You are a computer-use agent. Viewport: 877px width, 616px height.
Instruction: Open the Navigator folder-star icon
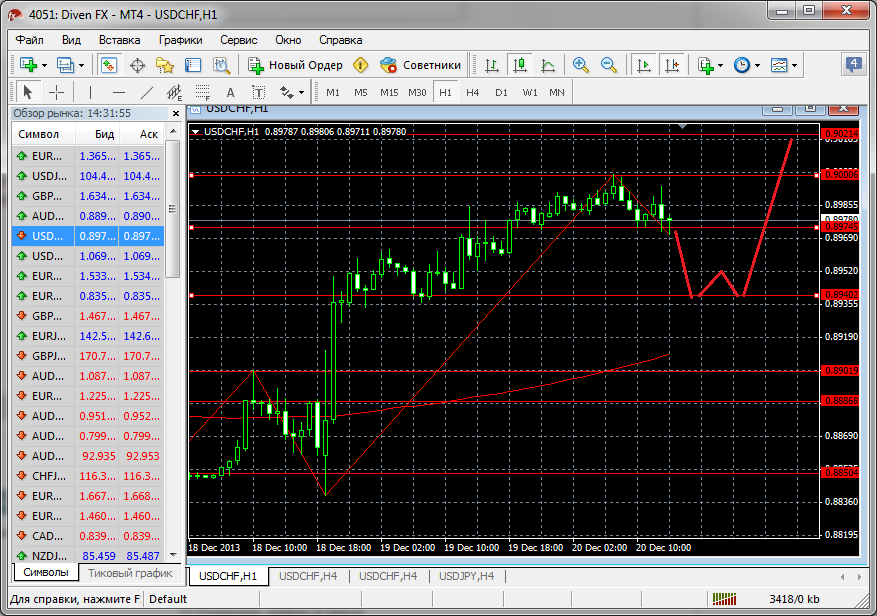[x=164, y=65]
